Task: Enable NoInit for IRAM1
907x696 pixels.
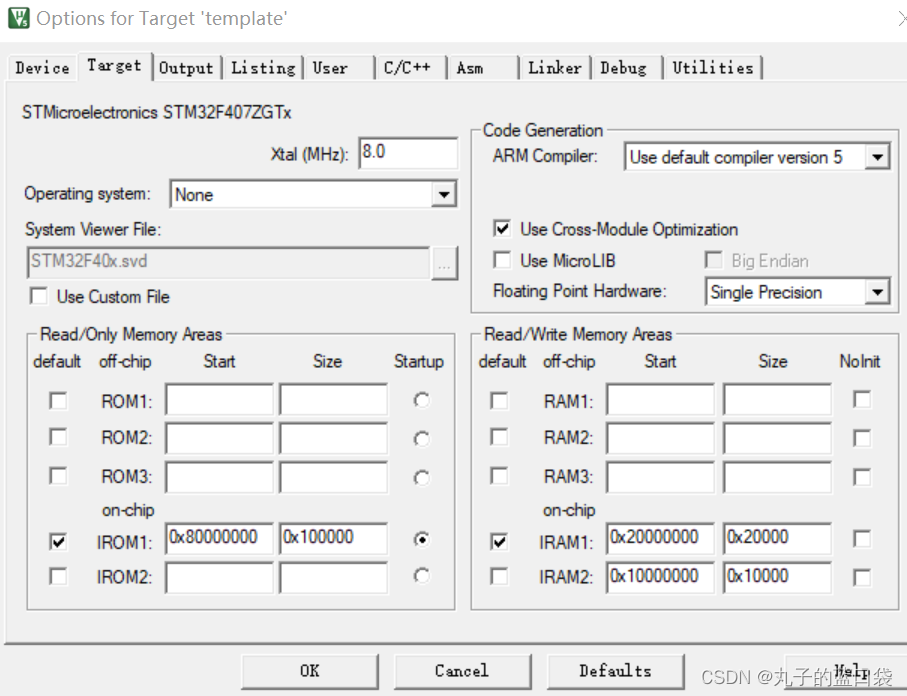Action: pos(862,539)
